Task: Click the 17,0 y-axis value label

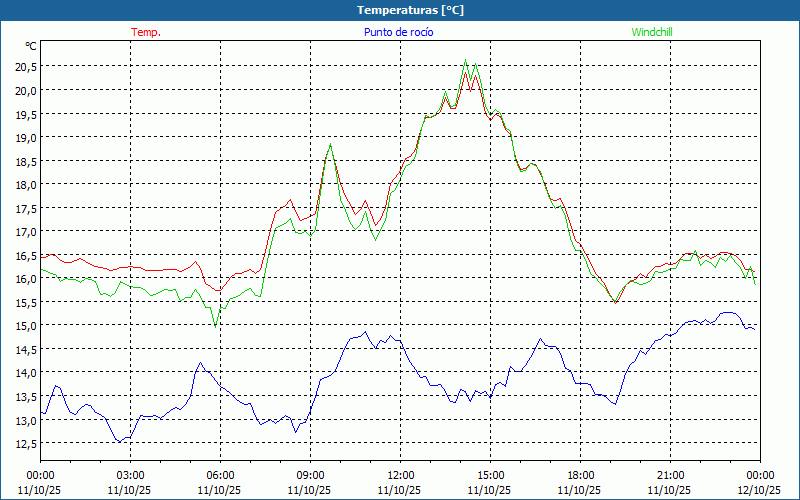Action: coord(26,232)
